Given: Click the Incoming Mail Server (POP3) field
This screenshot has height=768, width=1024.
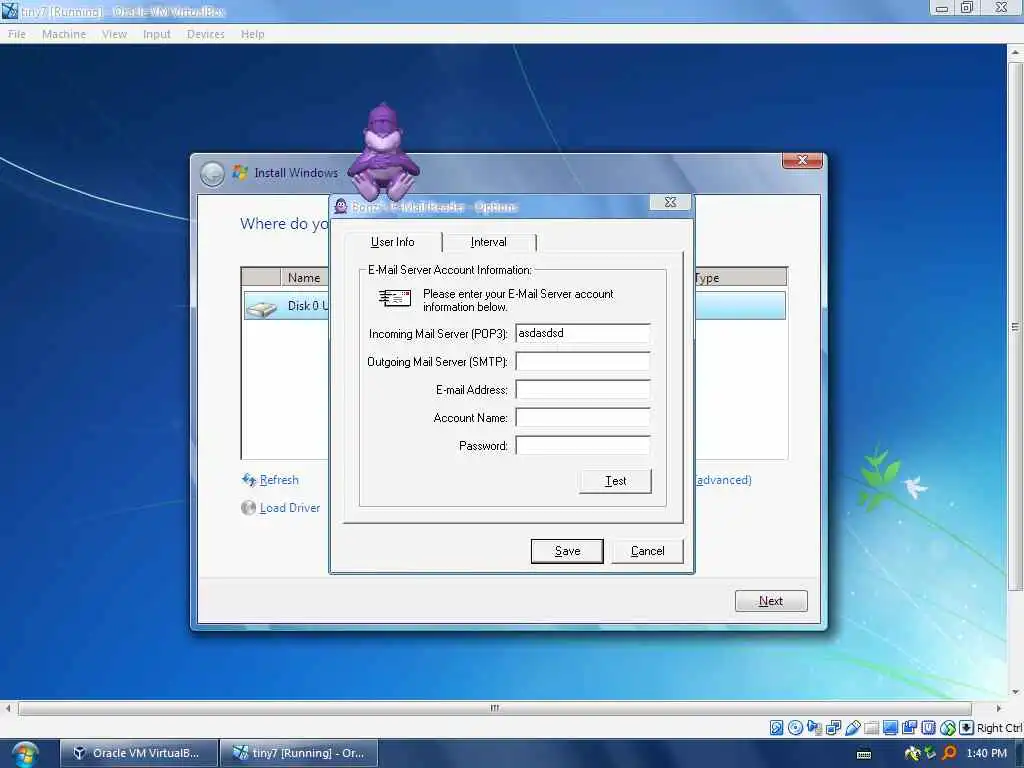Looking at the screenshot, I should tap(583, 333).
